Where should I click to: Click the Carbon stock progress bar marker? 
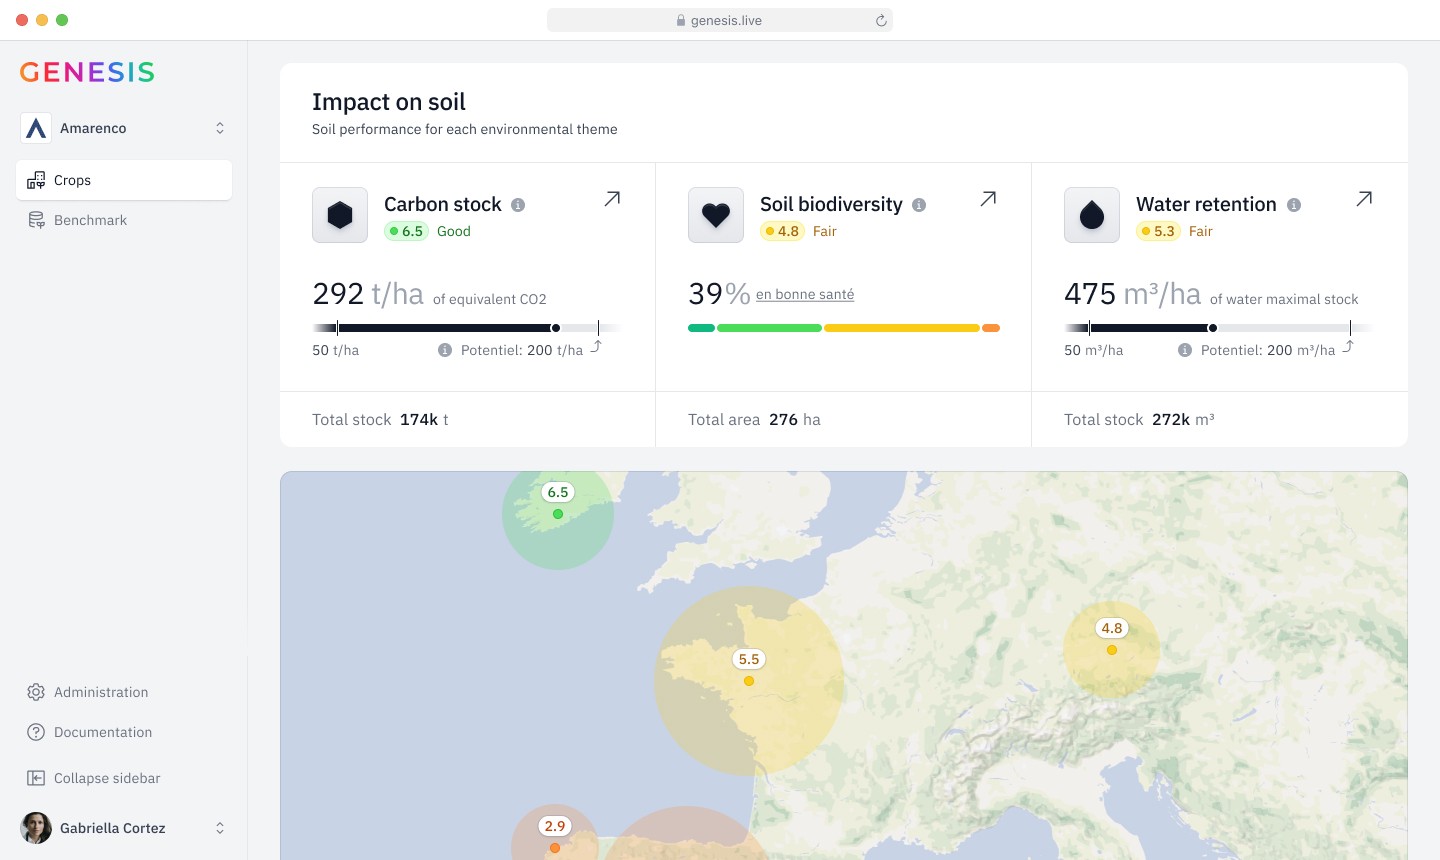point(556,328)
